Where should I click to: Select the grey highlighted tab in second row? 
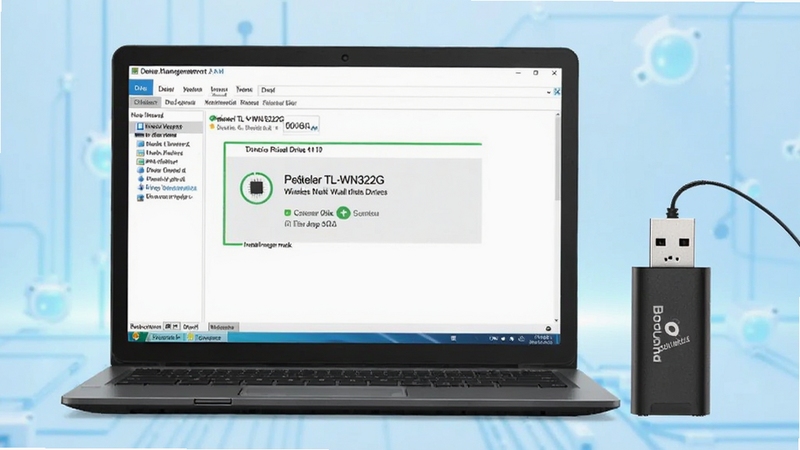click(x=145, y=103)
